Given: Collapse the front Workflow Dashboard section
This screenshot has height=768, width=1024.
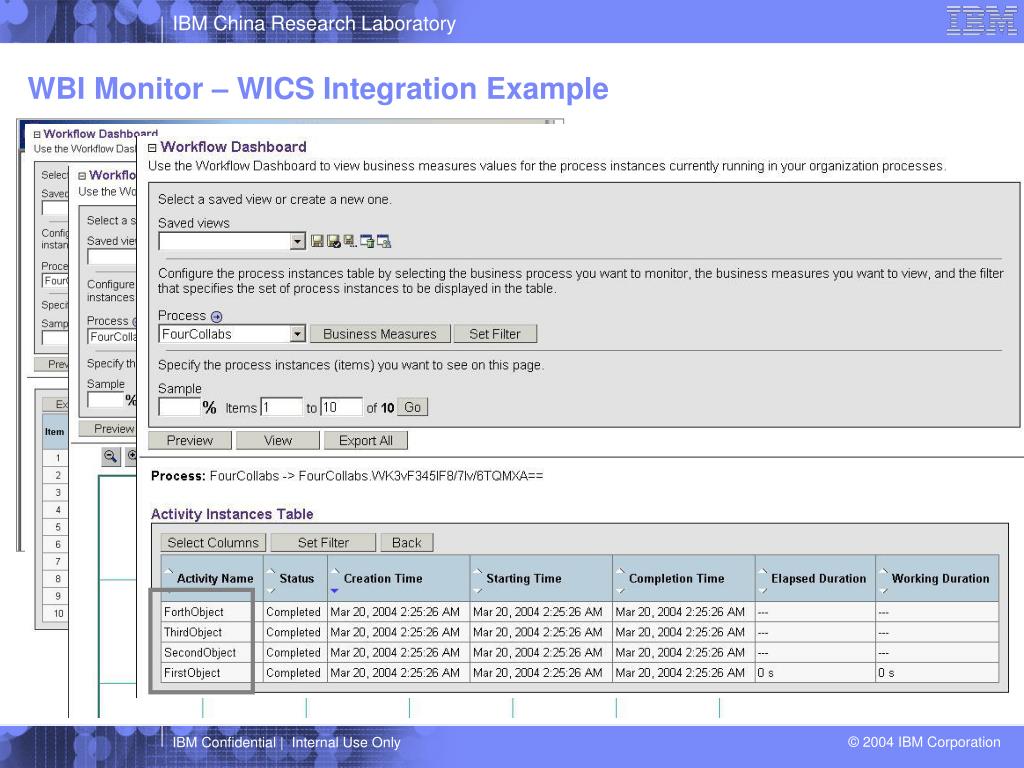Looking at the screenshot, I should click(152, 148).
